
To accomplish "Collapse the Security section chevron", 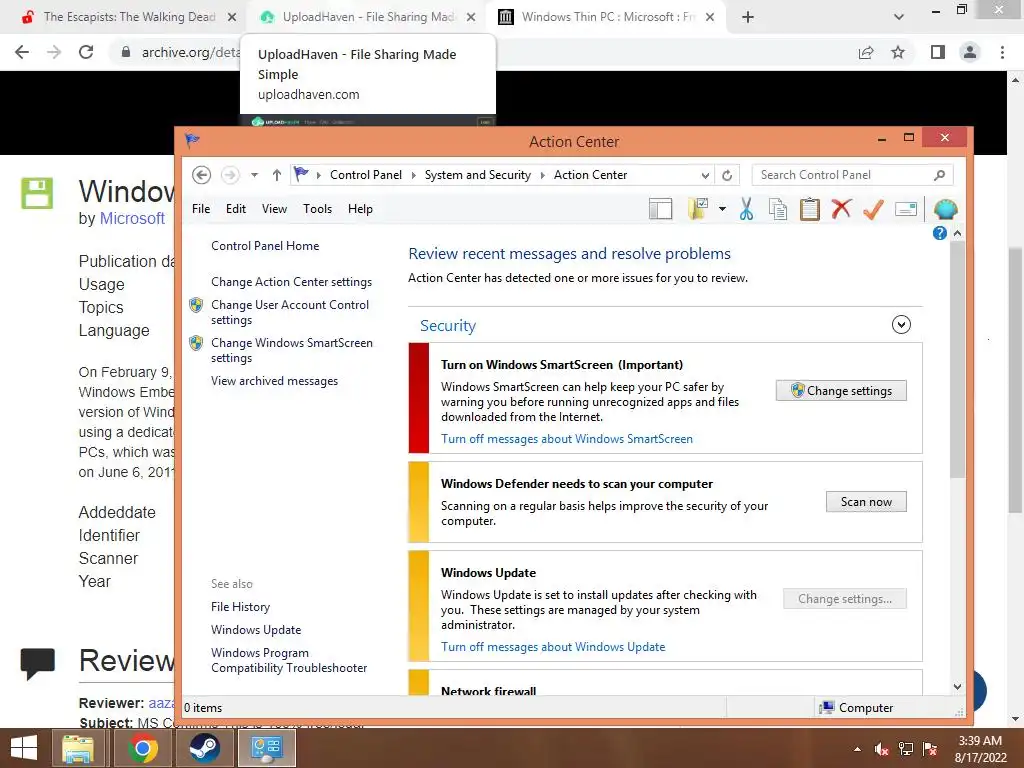I will tap(901, 325).
